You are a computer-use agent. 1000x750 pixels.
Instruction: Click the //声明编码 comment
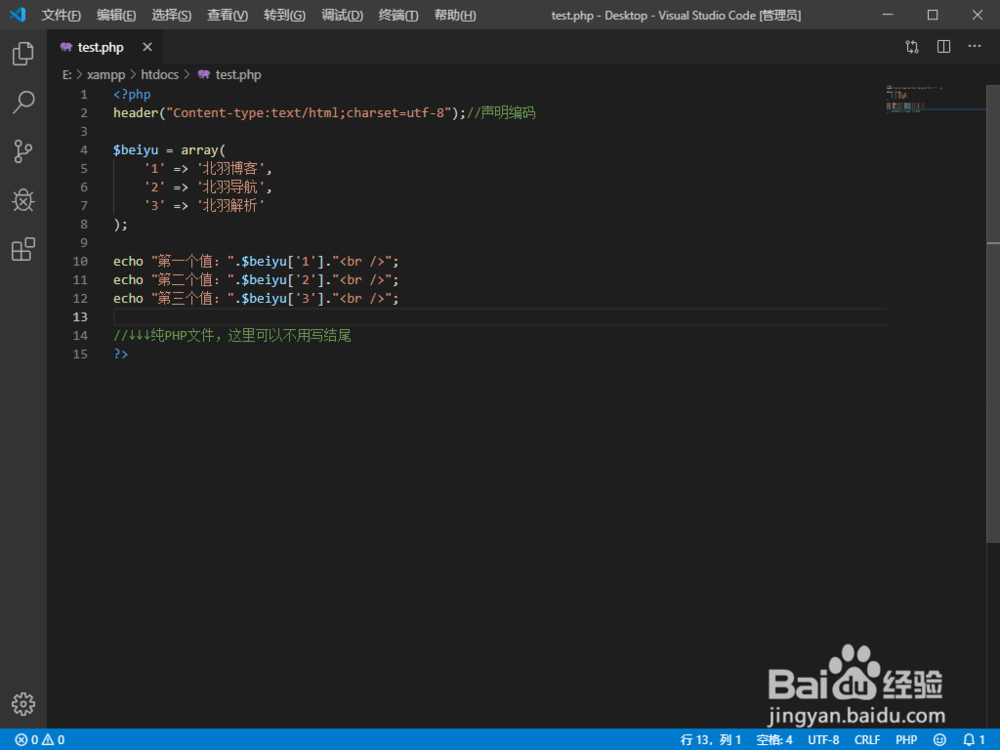click(x=501, y=113)
